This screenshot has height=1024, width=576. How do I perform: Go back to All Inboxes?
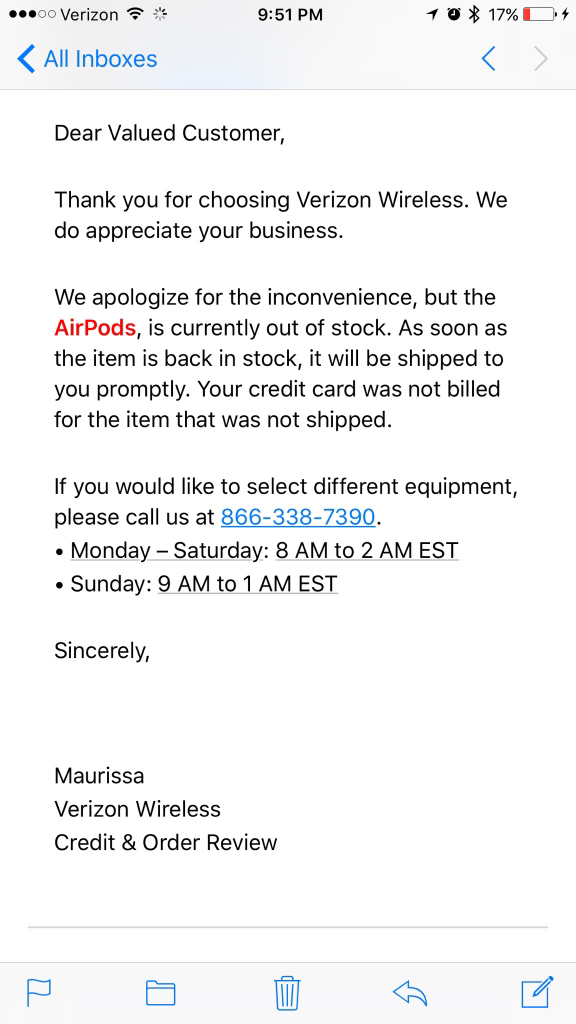87,59
